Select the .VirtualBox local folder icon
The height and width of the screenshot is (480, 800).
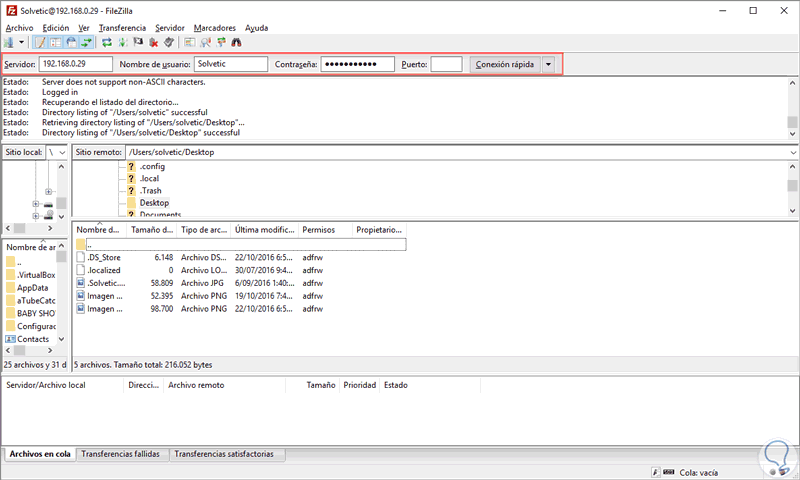click(11, 275)
